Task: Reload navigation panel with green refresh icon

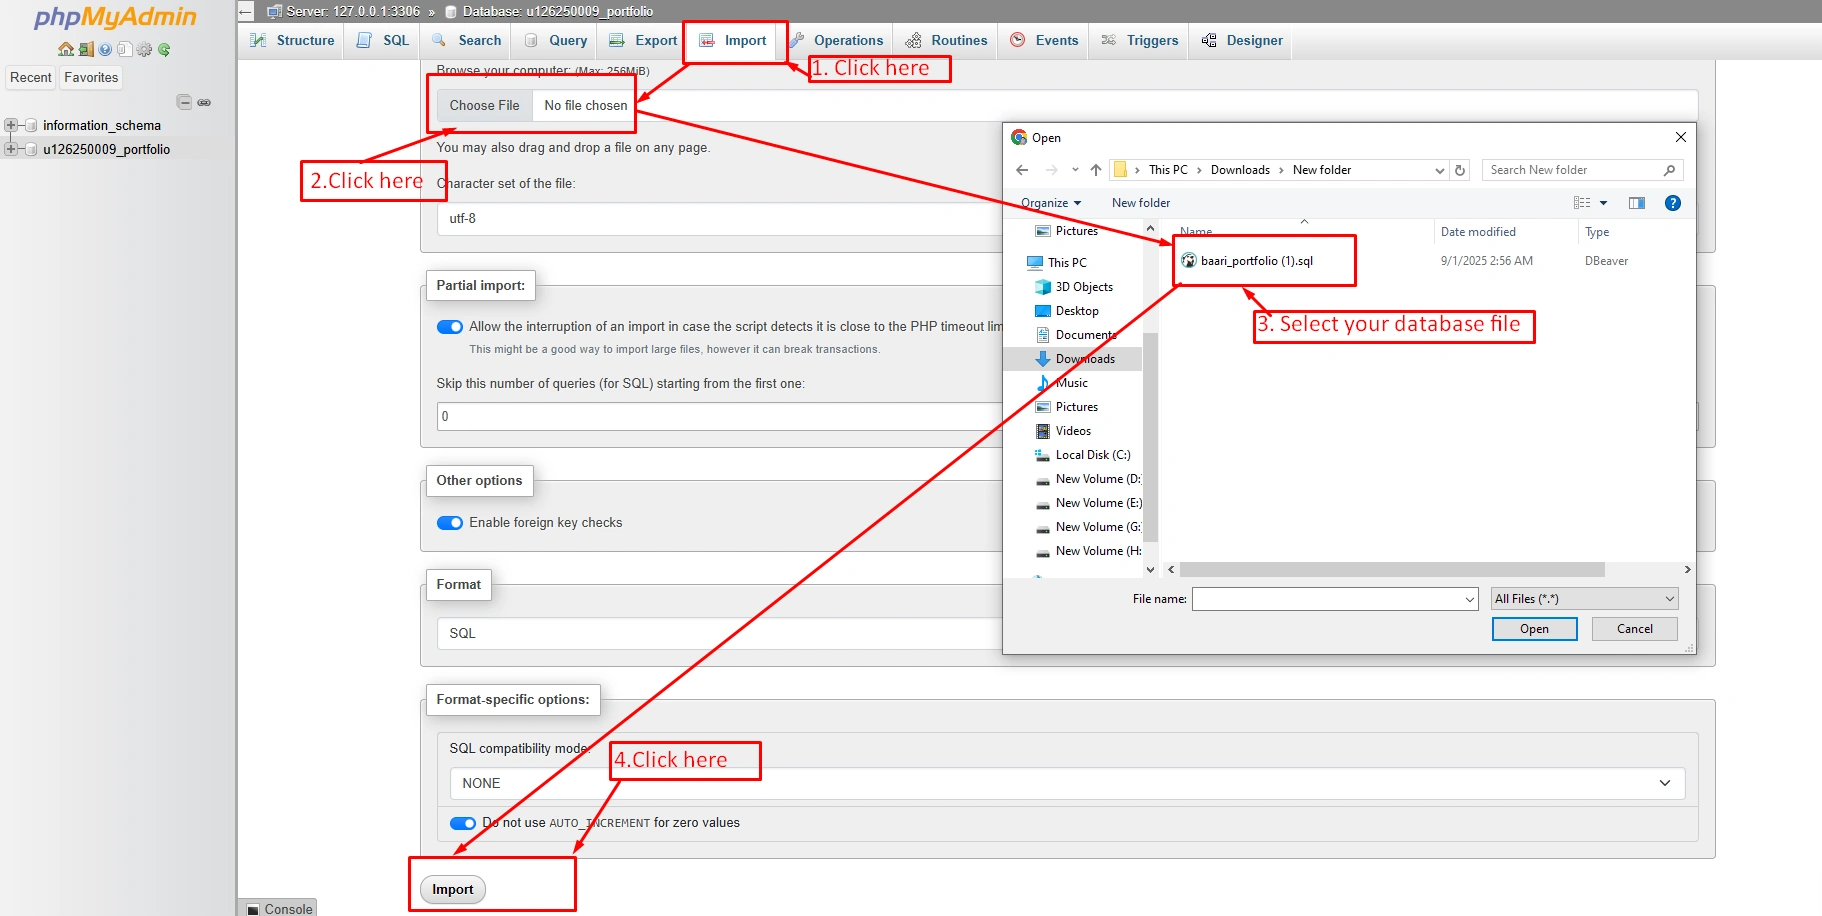Action: 164,49
